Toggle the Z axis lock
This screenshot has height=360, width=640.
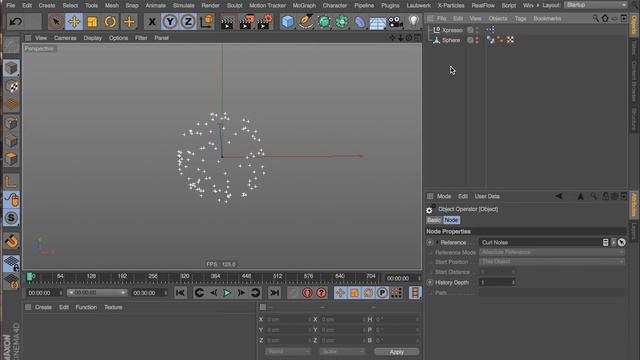tap(188, 21)
